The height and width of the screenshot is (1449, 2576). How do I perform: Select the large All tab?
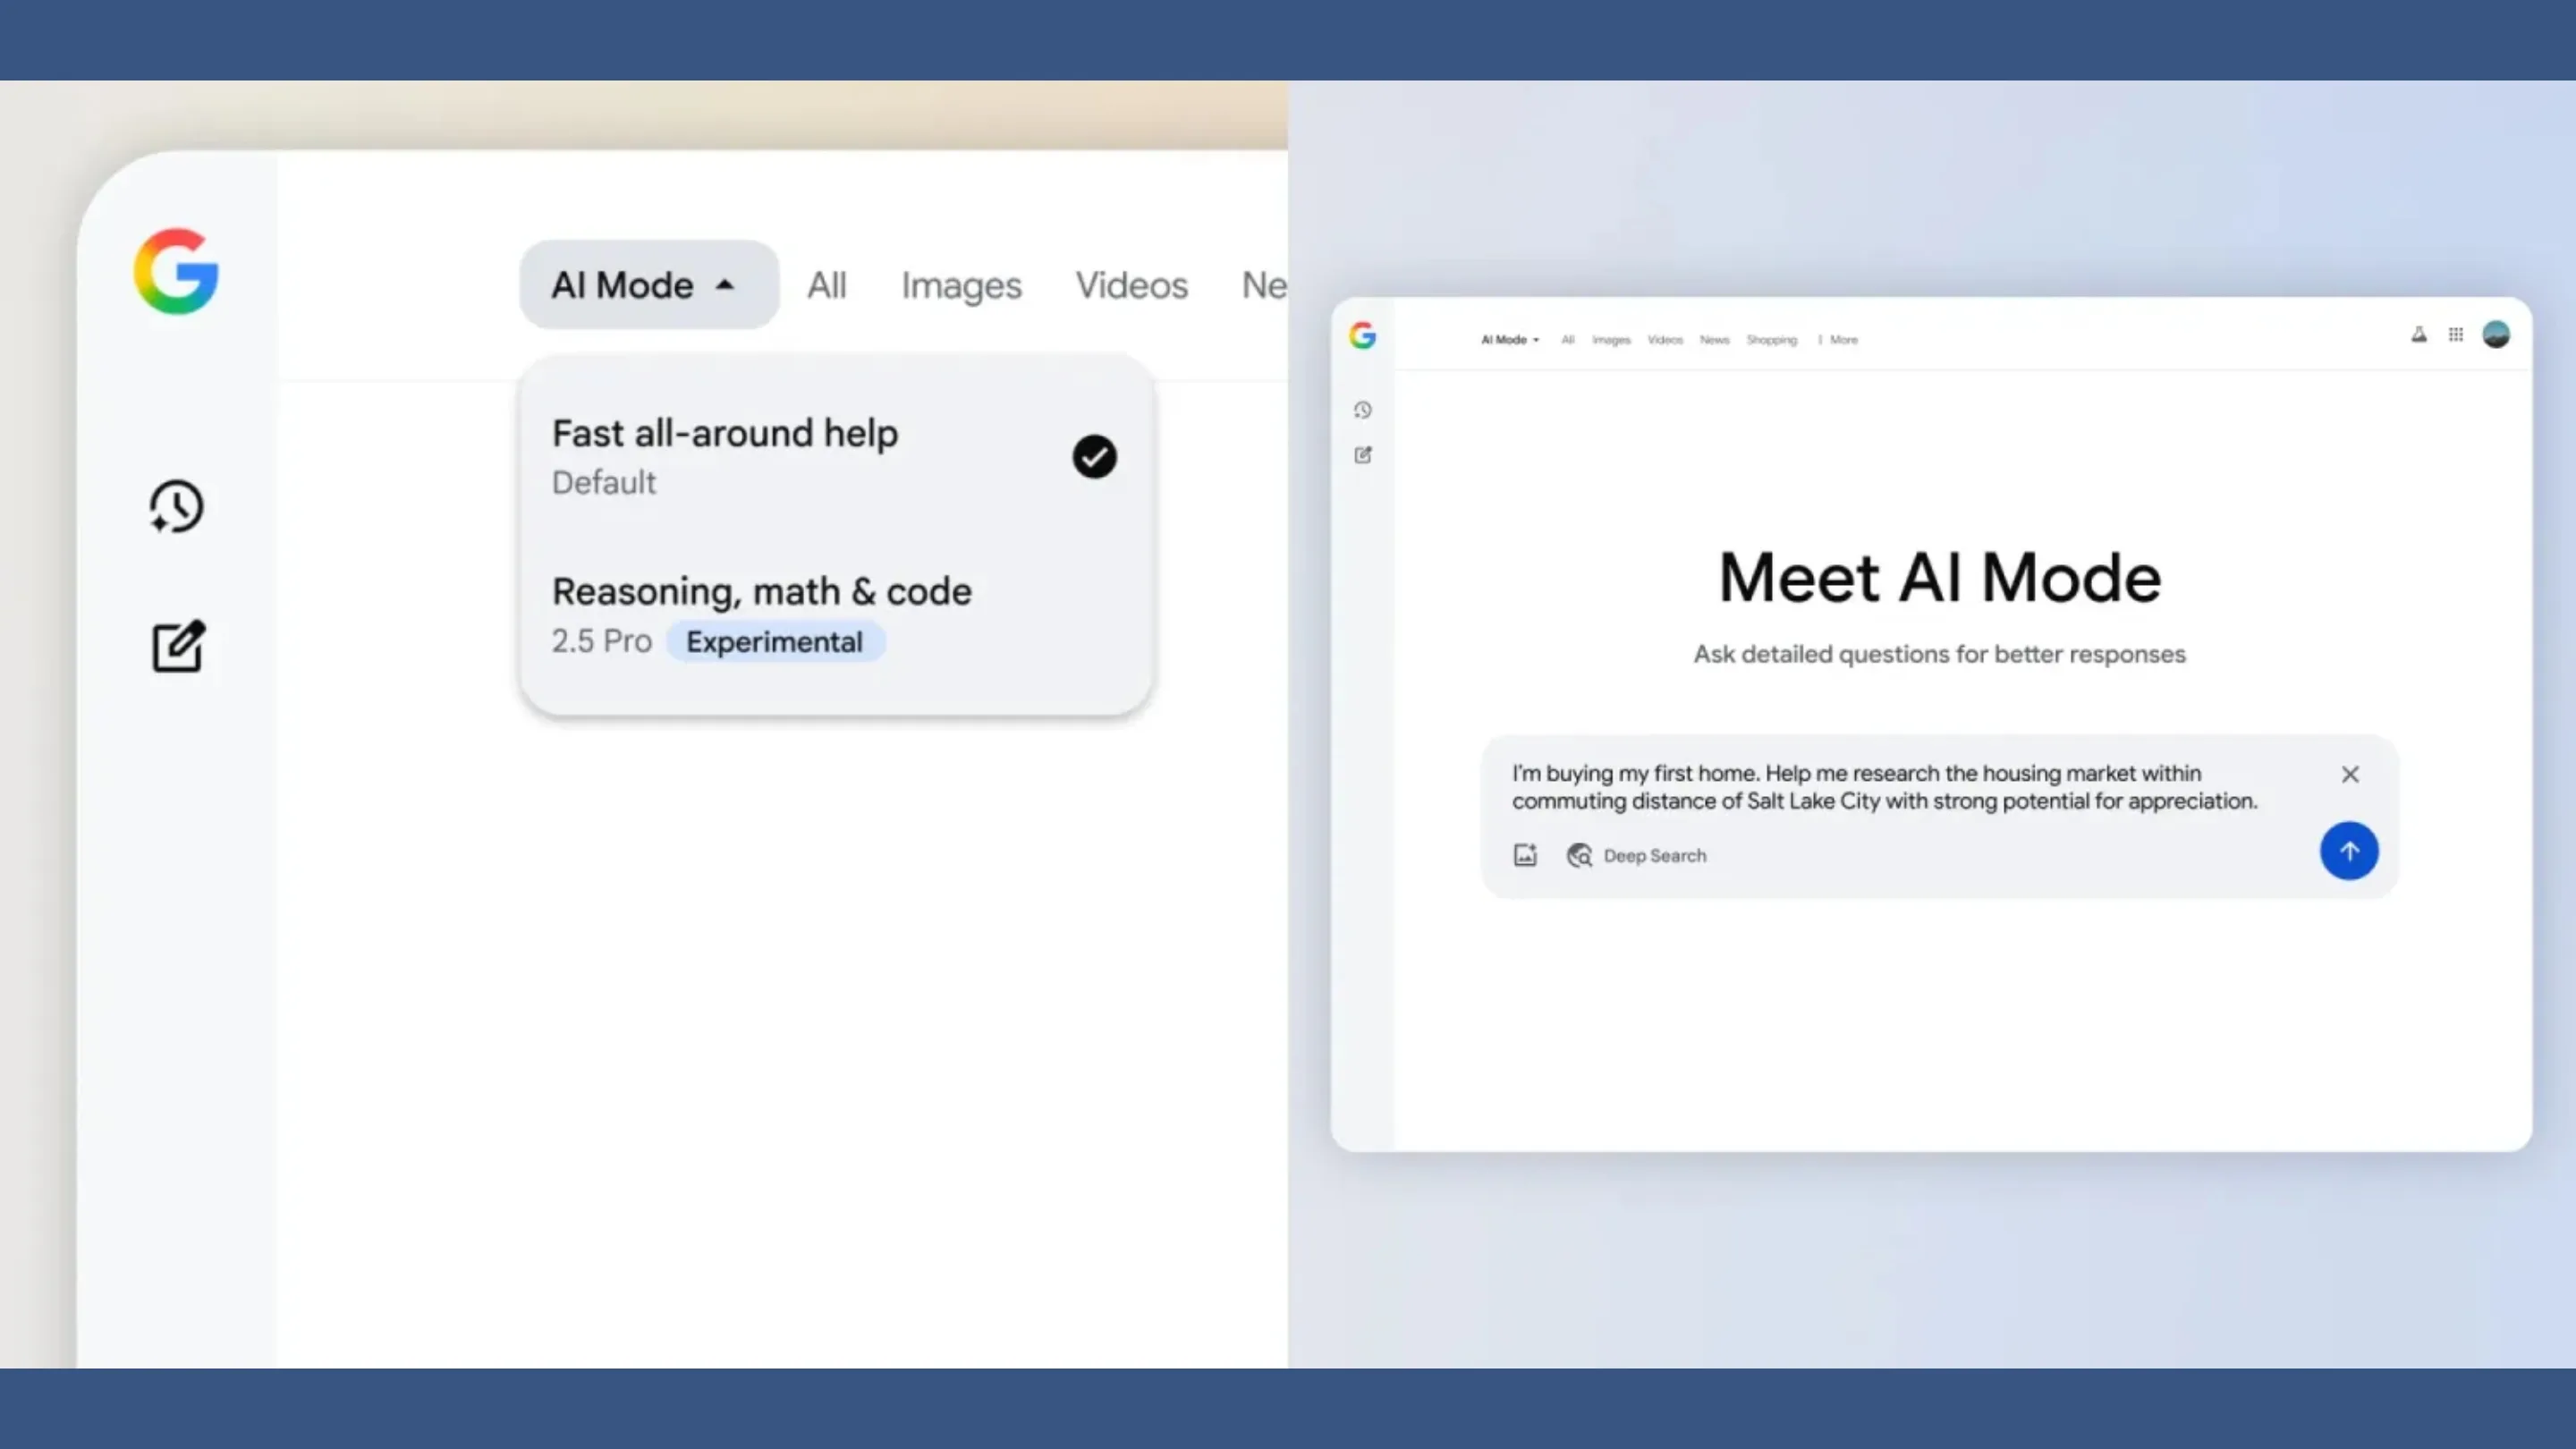tap(827, 285)
